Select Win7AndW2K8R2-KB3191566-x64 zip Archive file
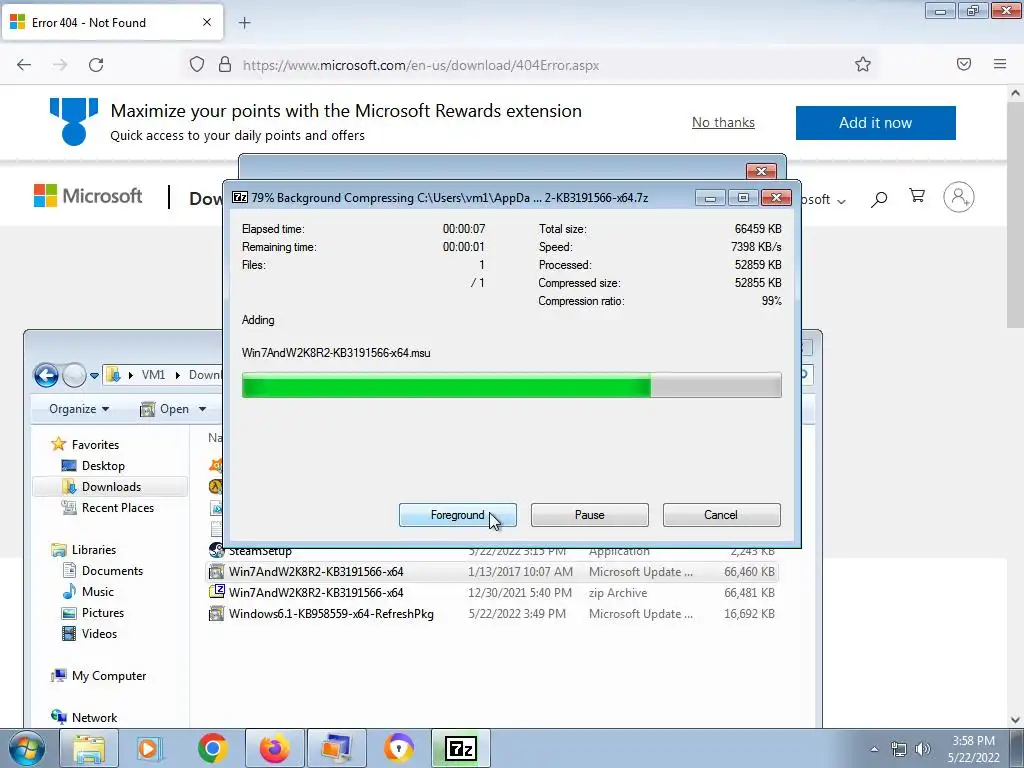This screenshot has height=768, width=1024. click(492, 593)
